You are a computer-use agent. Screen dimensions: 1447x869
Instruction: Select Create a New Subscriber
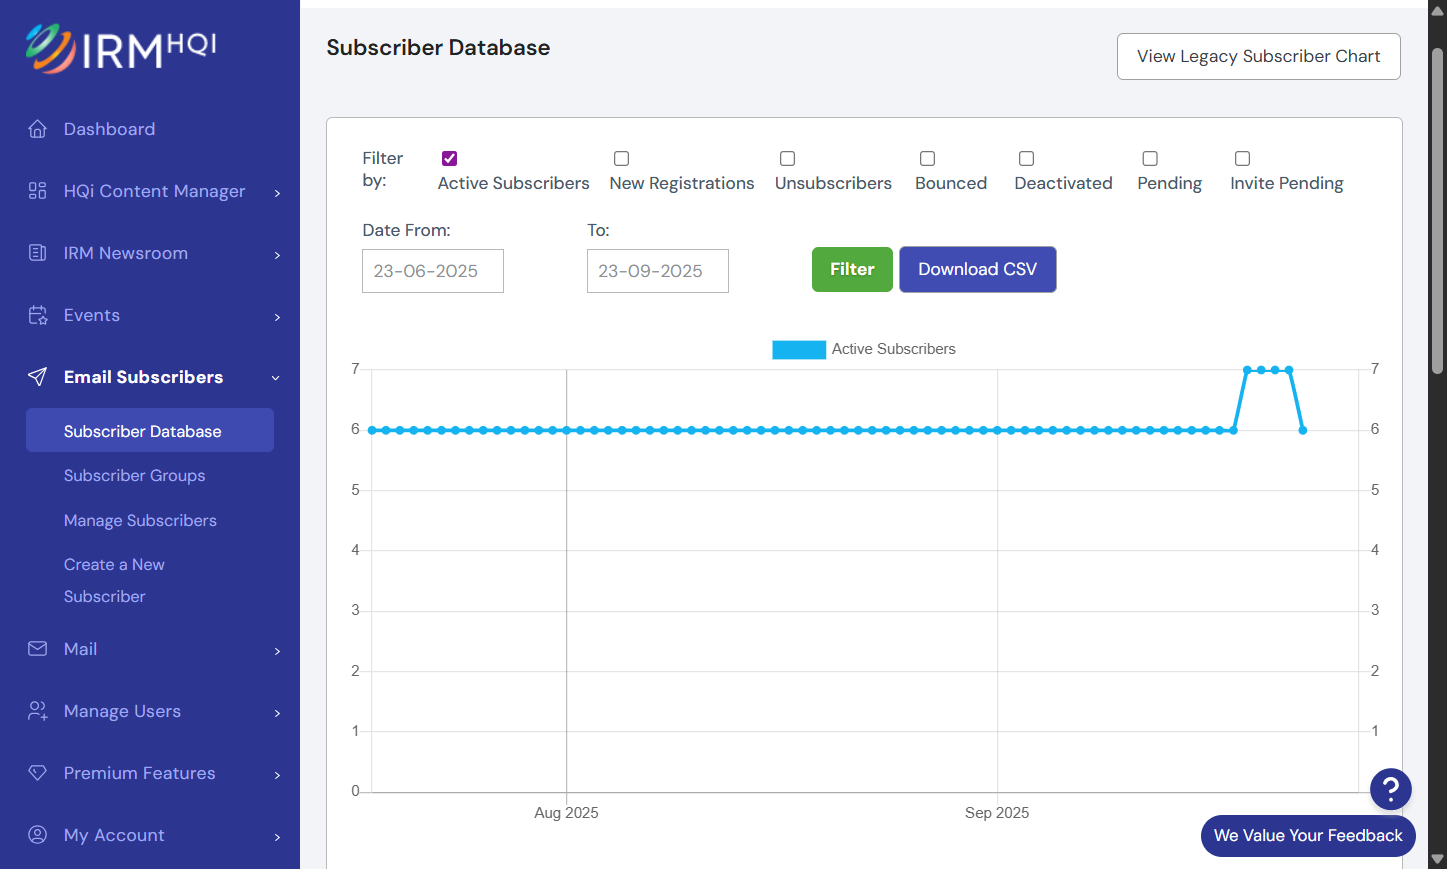[114, 581]
